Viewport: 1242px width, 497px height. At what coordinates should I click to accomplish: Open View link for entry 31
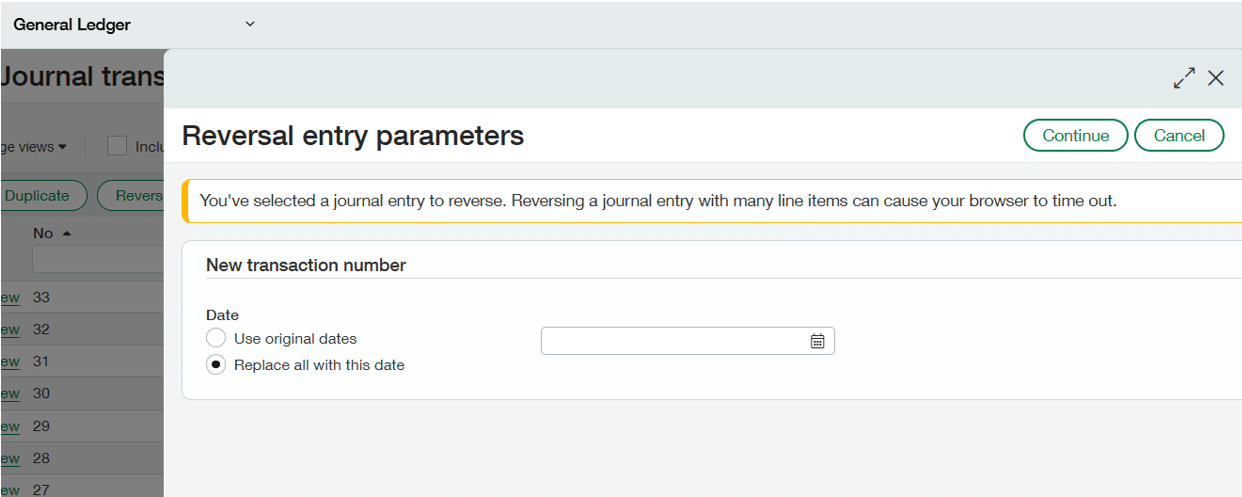pyautogui.click(x=10, y=361)
